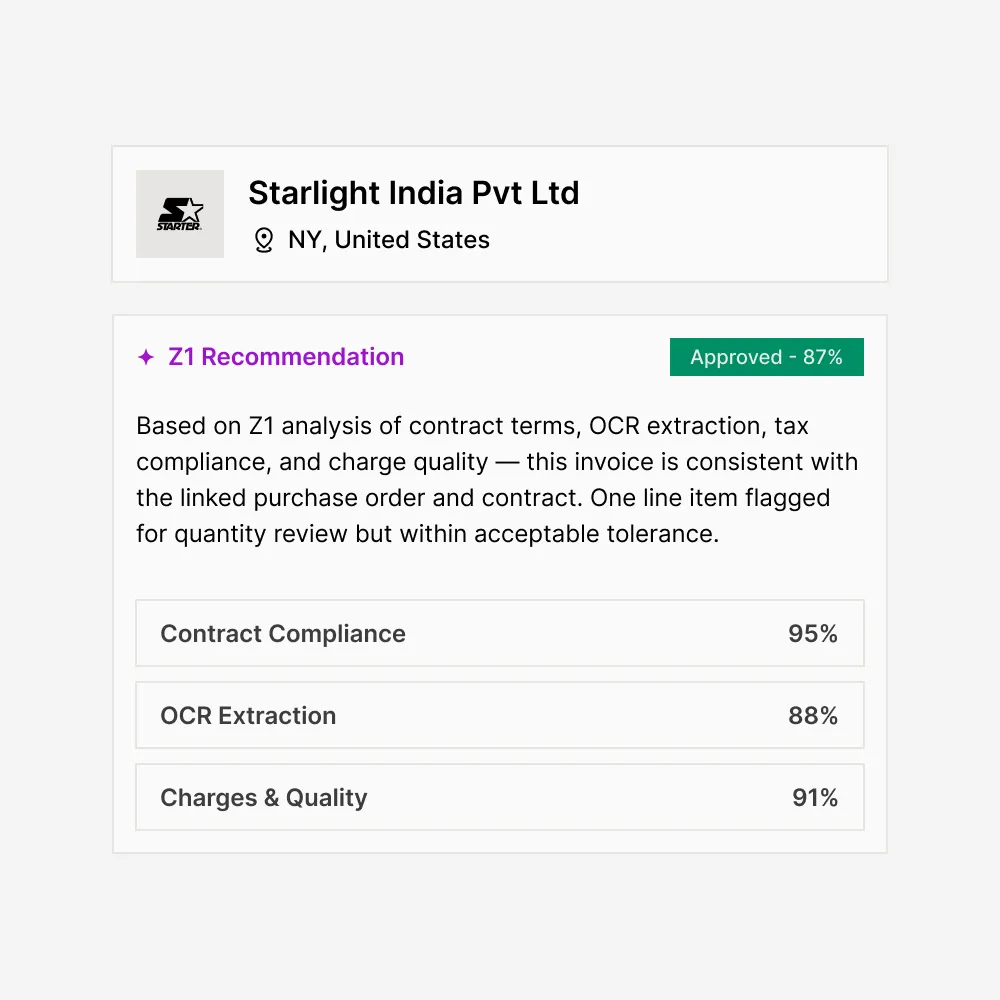Open the Starlight India Pvt Ltd vendor name
This screenshot has width=1000, height=1000.
tap(413, 193)
